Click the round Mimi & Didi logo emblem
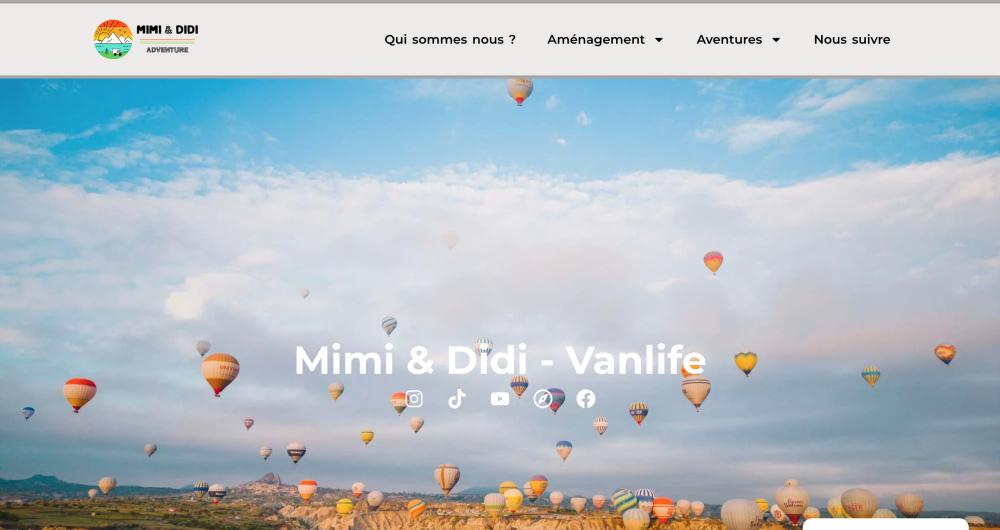 (113, 39)
